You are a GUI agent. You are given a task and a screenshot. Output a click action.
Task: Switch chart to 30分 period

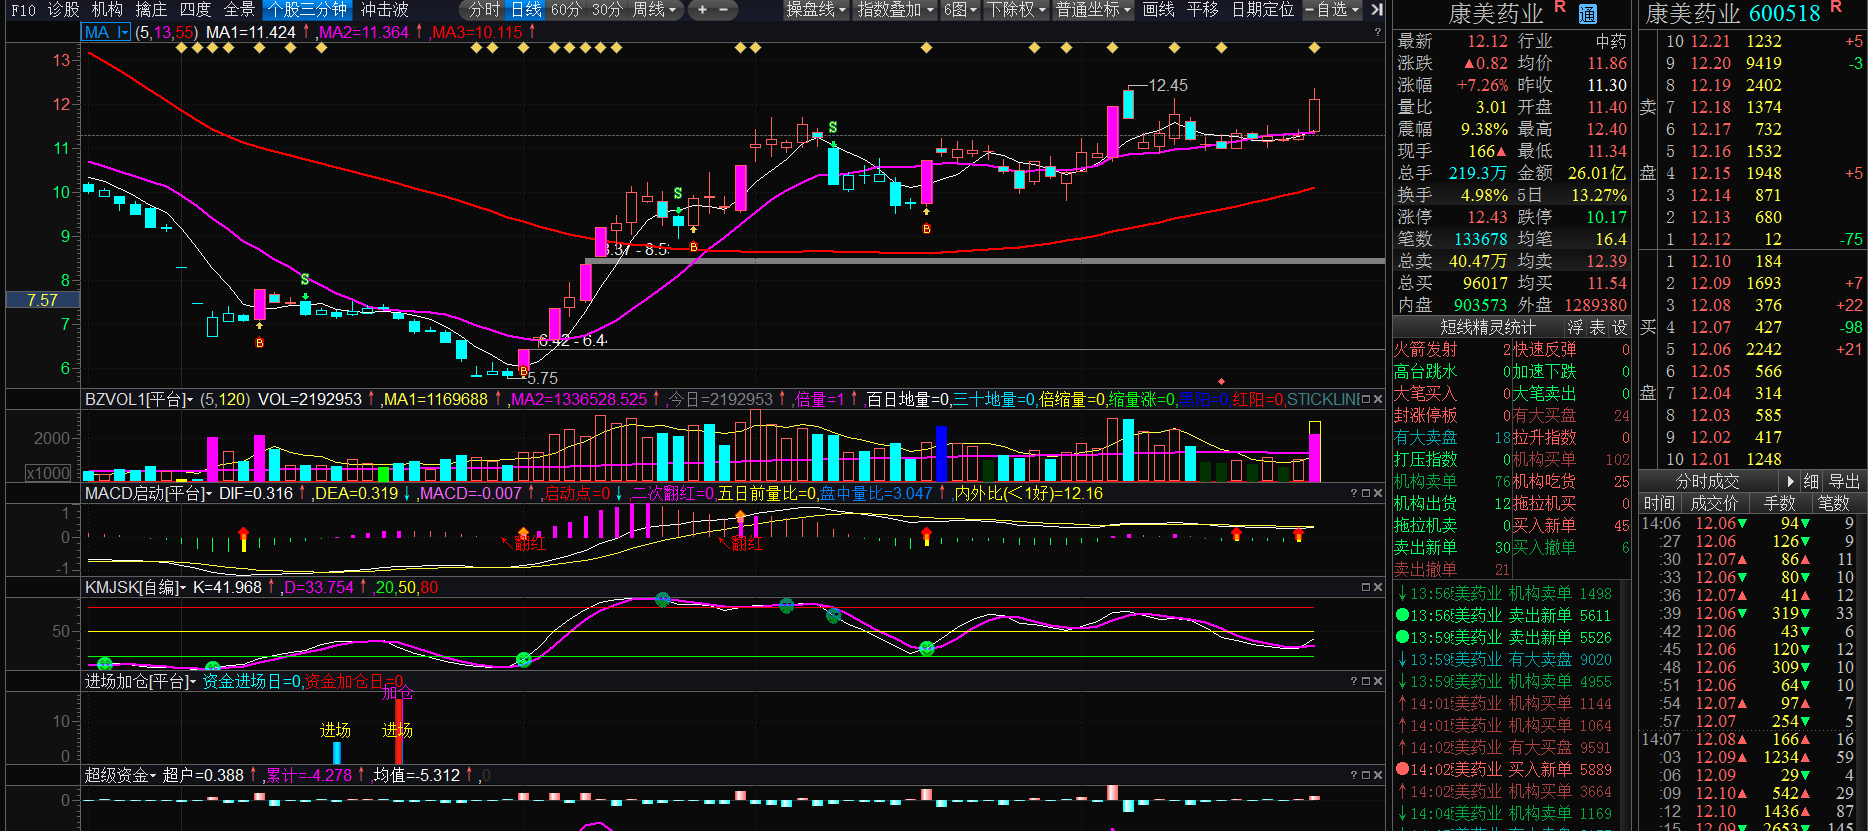(607, 10)
